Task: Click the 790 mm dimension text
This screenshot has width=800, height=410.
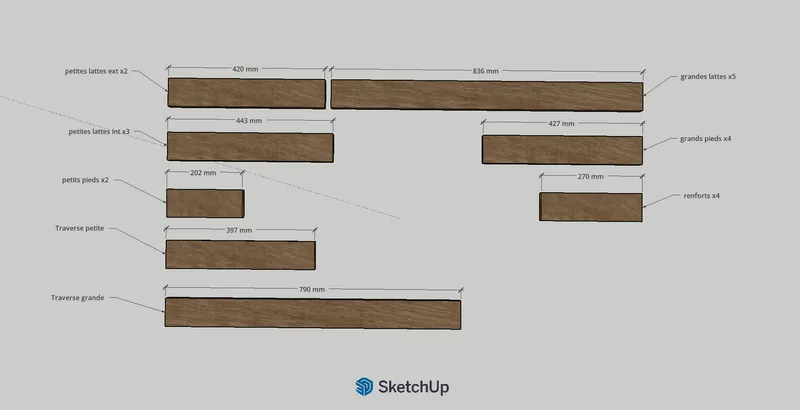Action: pos(312,290)
